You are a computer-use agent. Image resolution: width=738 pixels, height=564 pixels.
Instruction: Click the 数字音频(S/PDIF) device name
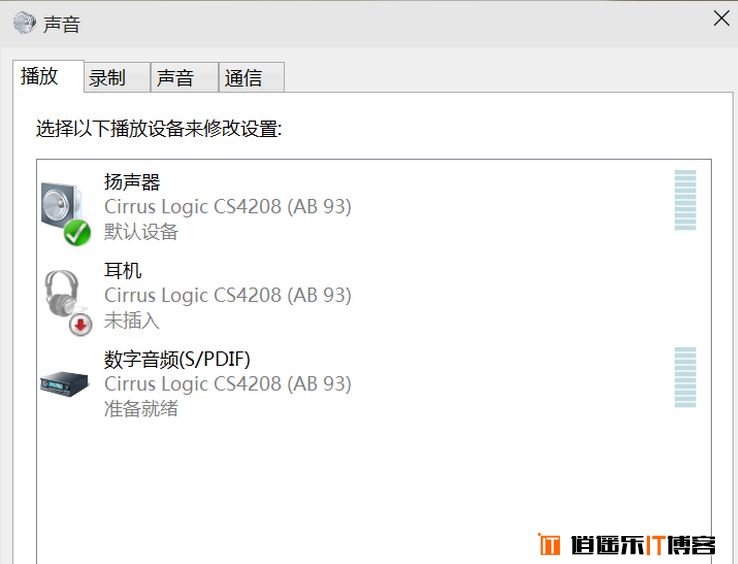point(177,359)
